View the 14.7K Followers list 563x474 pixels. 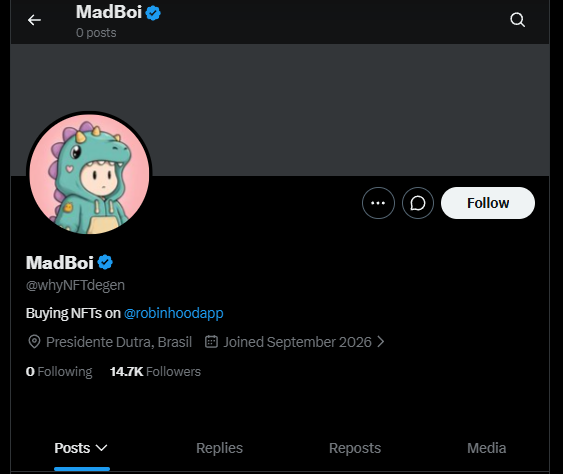click(x=155, y=372)
